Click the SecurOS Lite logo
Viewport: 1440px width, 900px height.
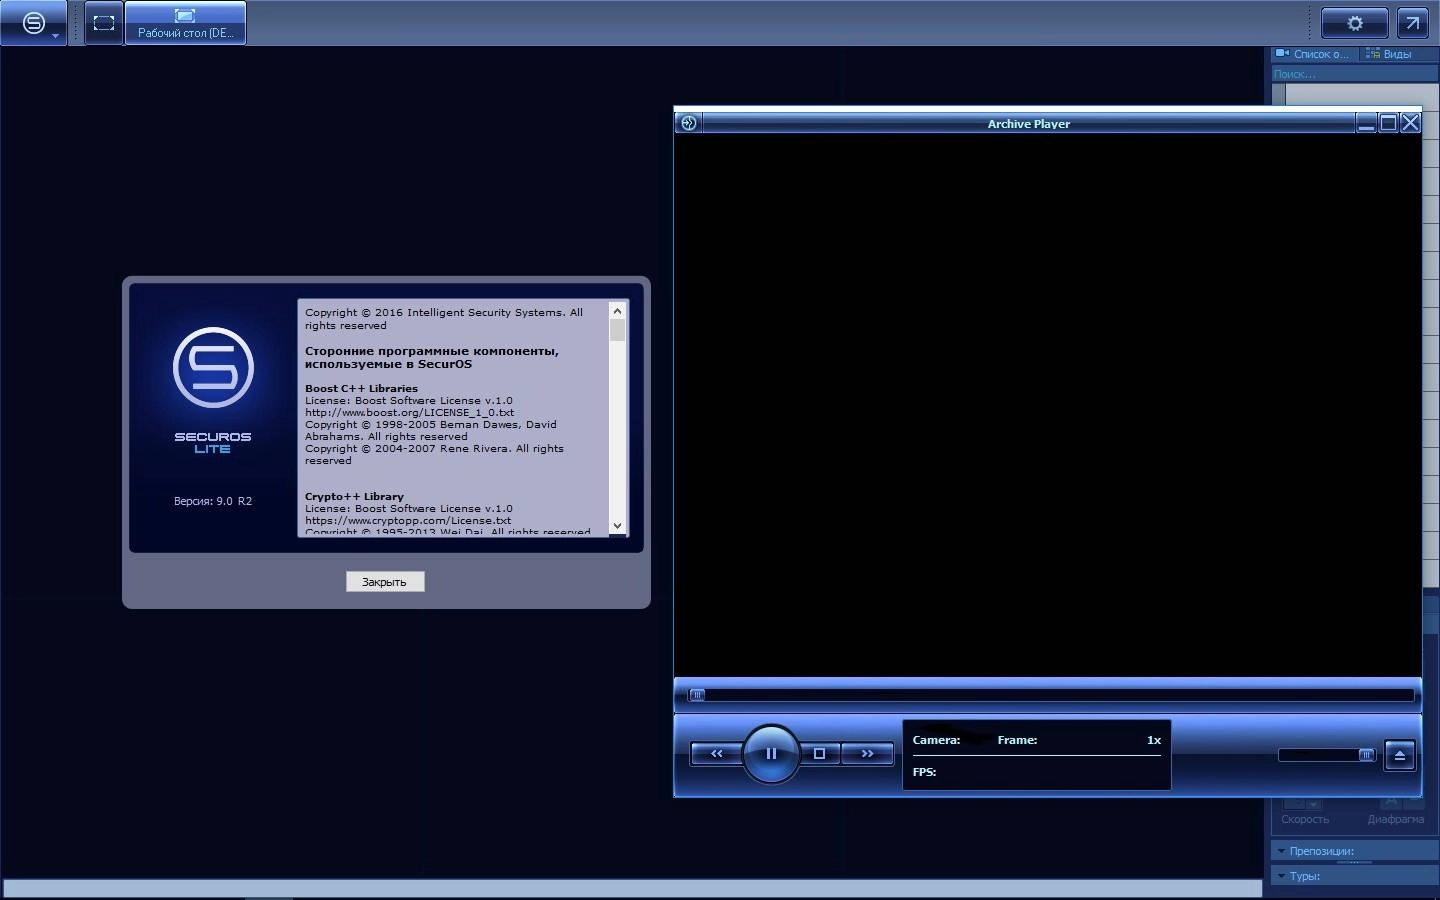pyautogui.click(x=213, y=391)
